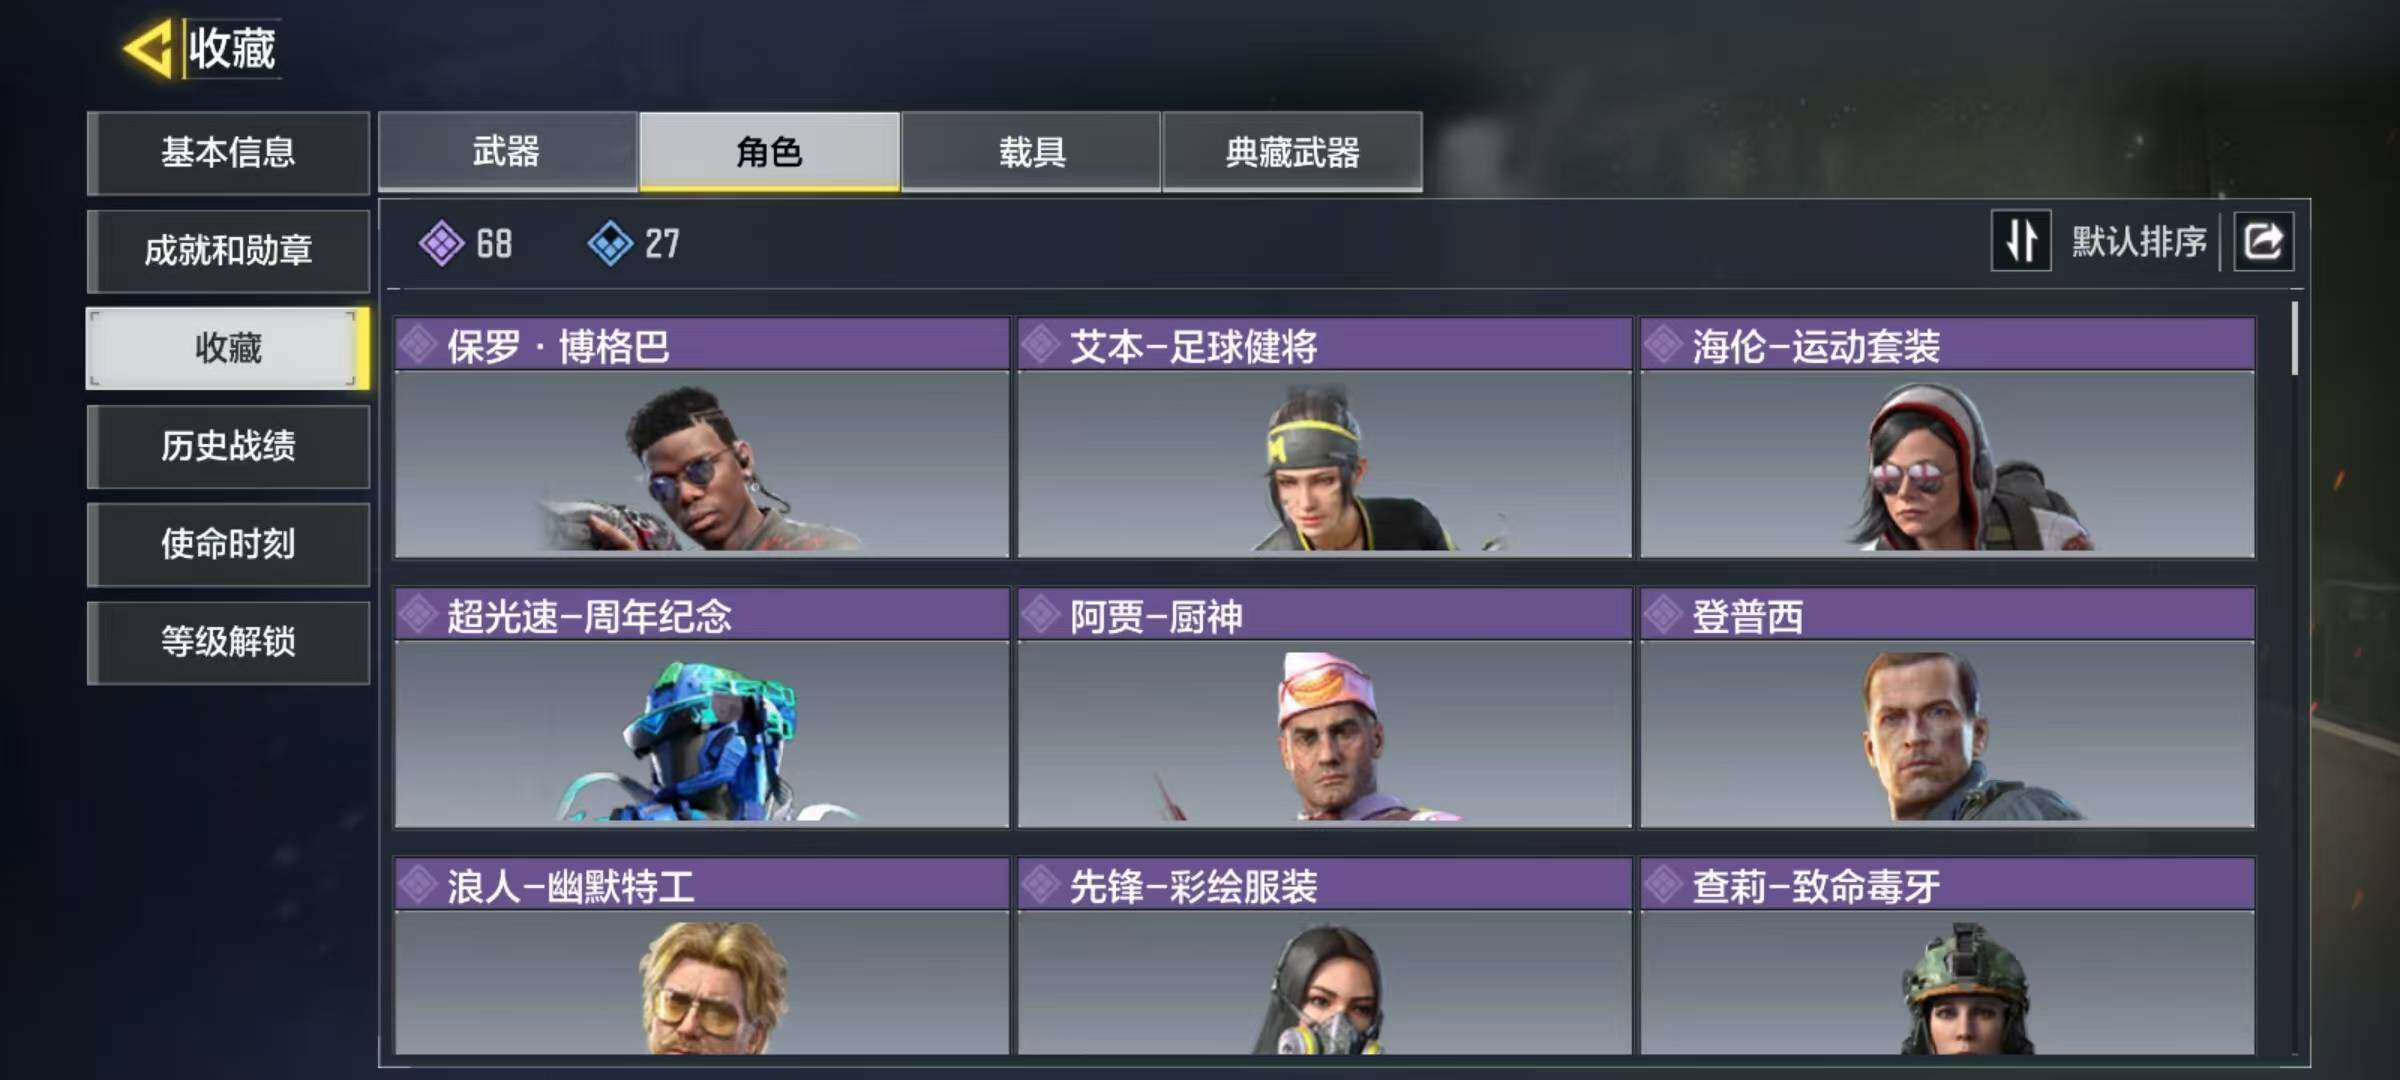Click diamond icon on 登普西 card
The image size is (2400, 1080).
1663,615
